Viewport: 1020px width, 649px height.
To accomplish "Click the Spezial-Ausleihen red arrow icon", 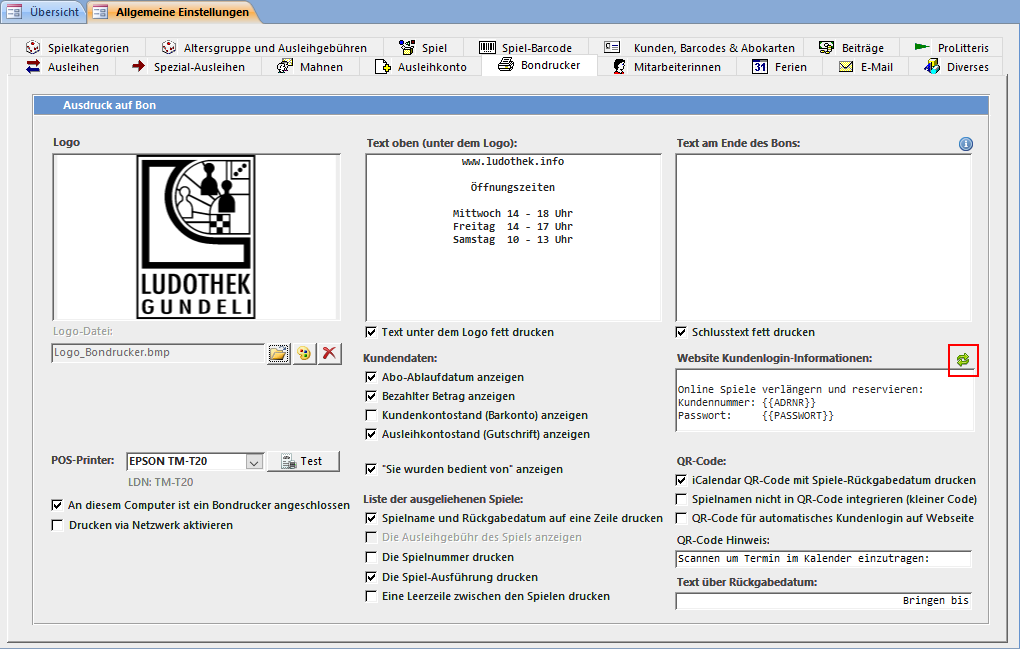I will (x=138, y=66).
